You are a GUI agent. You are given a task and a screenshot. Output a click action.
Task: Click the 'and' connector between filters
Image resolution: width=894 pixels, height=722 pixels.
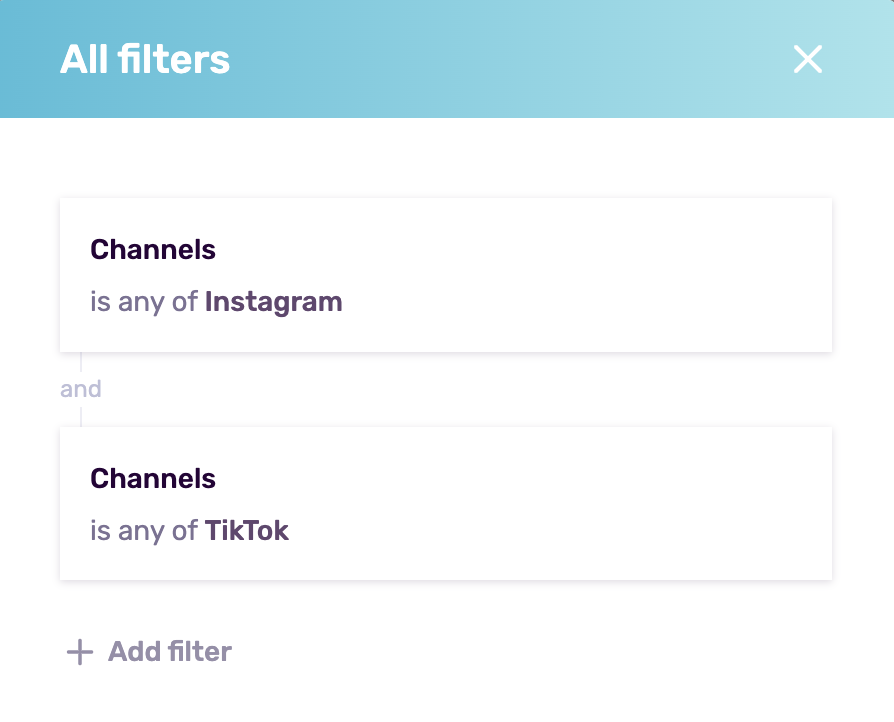81,389
